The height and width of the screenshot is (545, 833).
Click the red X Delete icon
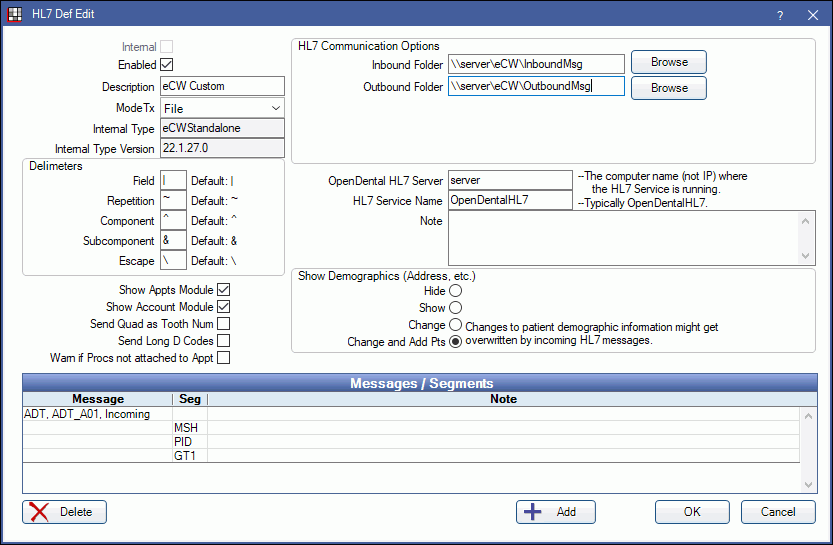coord(40,512)
